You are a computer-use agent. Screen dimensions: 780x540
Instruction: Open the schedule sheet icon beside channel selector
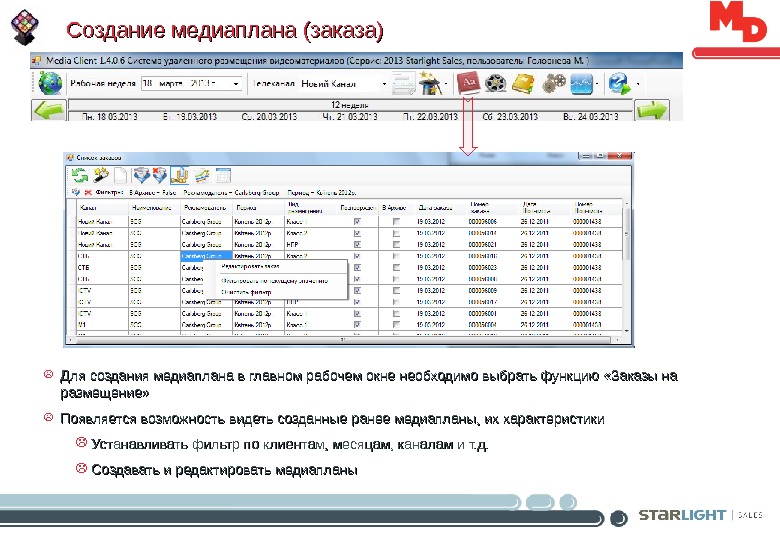tap(403, 84)
